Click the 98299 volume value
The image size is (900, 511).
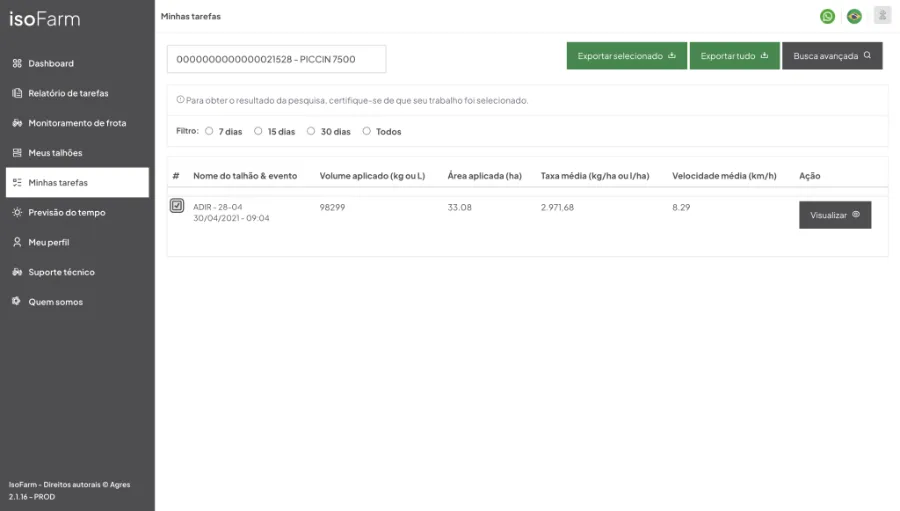[x=332, y=207]
